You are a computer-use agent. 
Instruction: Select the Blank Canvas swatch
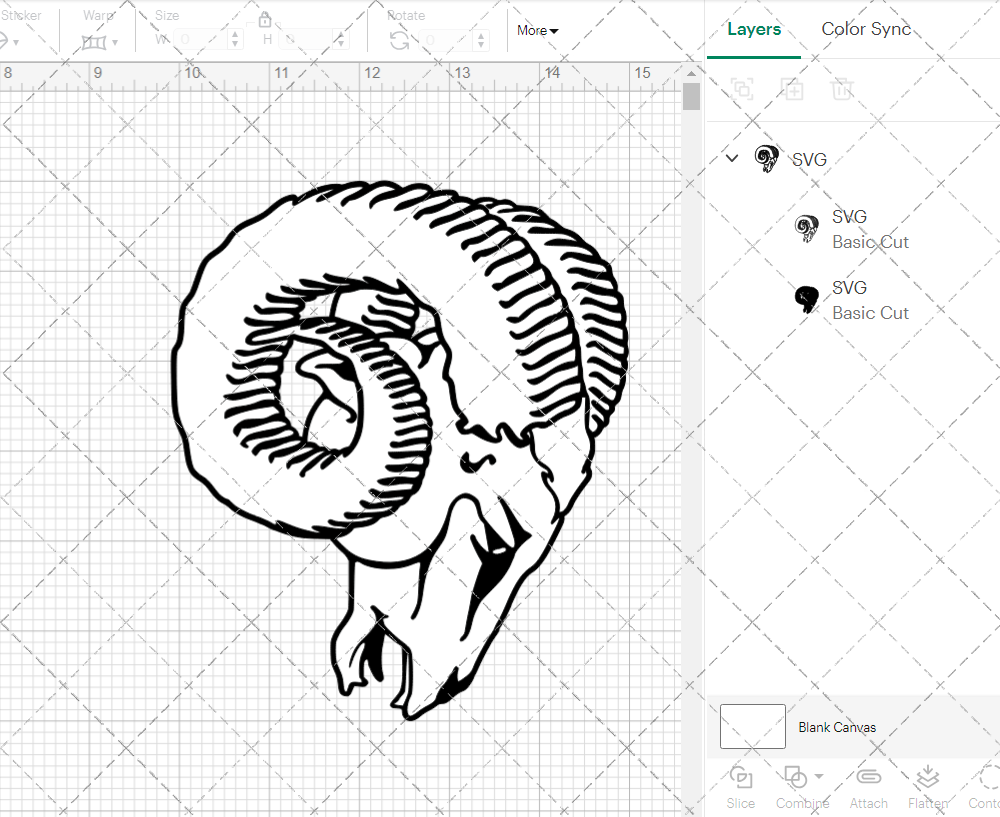[x=753, y=726]
